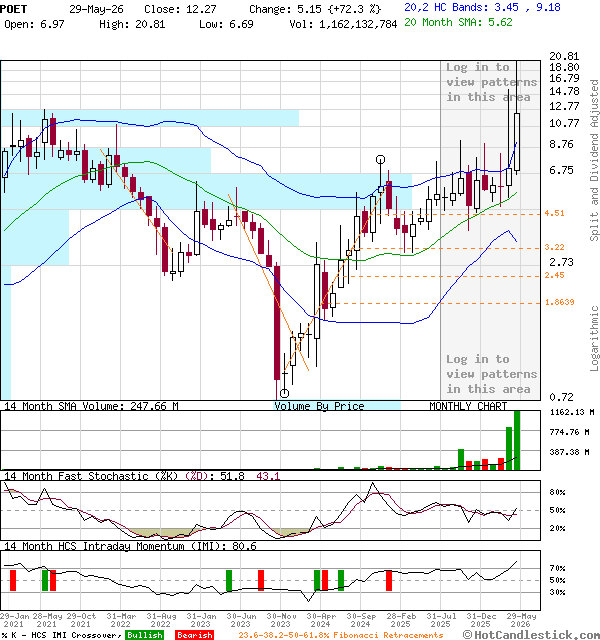The height and width of the screenshot is (640, 600).
Task: Click the 4.51 Fibonacci level label
Action: pos(554,213)
